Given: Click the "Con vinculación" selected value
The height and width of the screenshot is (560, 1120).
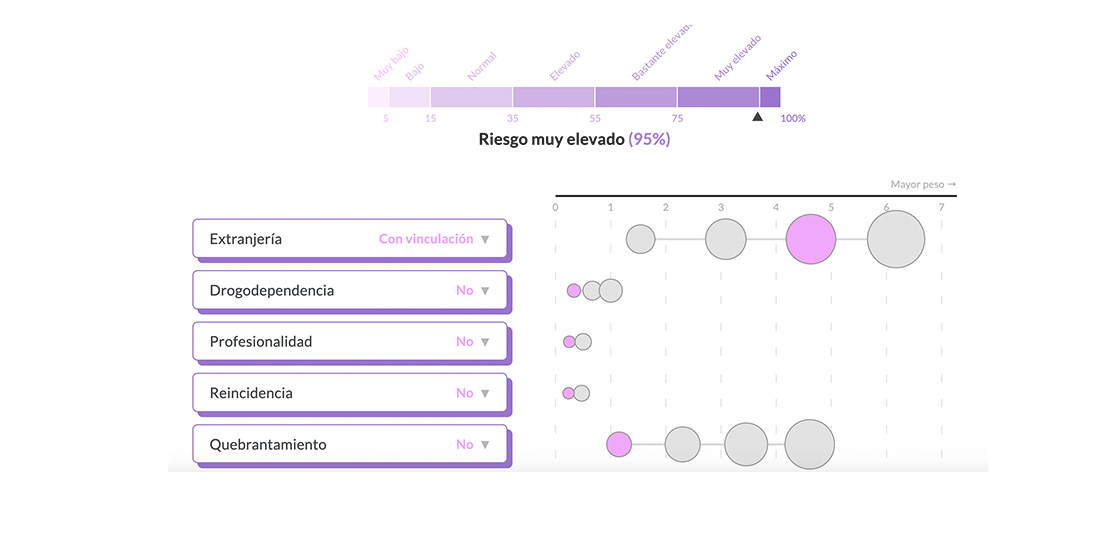Looking at the screenshot, I should pos(426,240).
